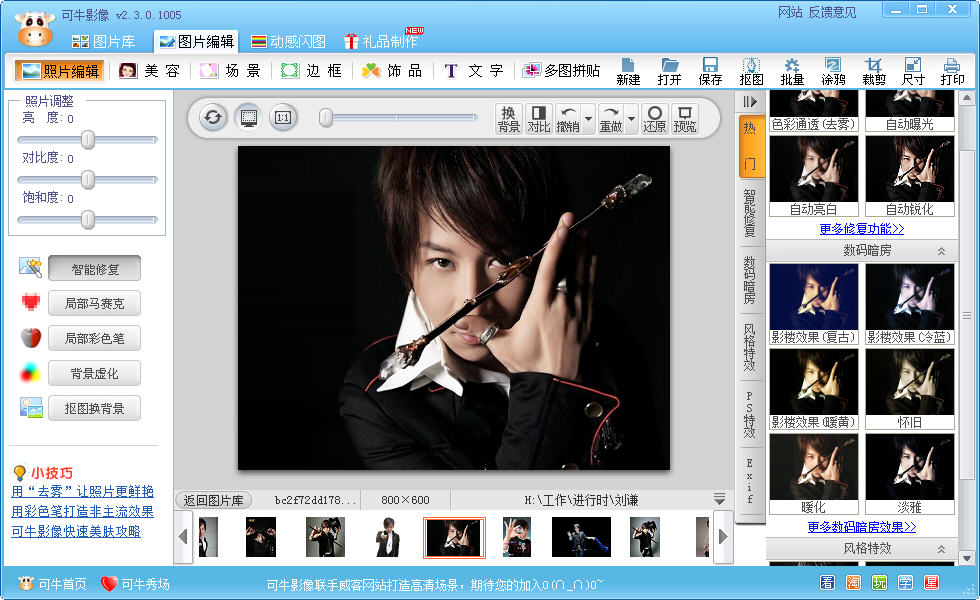
Task: Open the 撤销 undo history dropdown arrow
Action: pyautogui.click(x=588, y=119)
